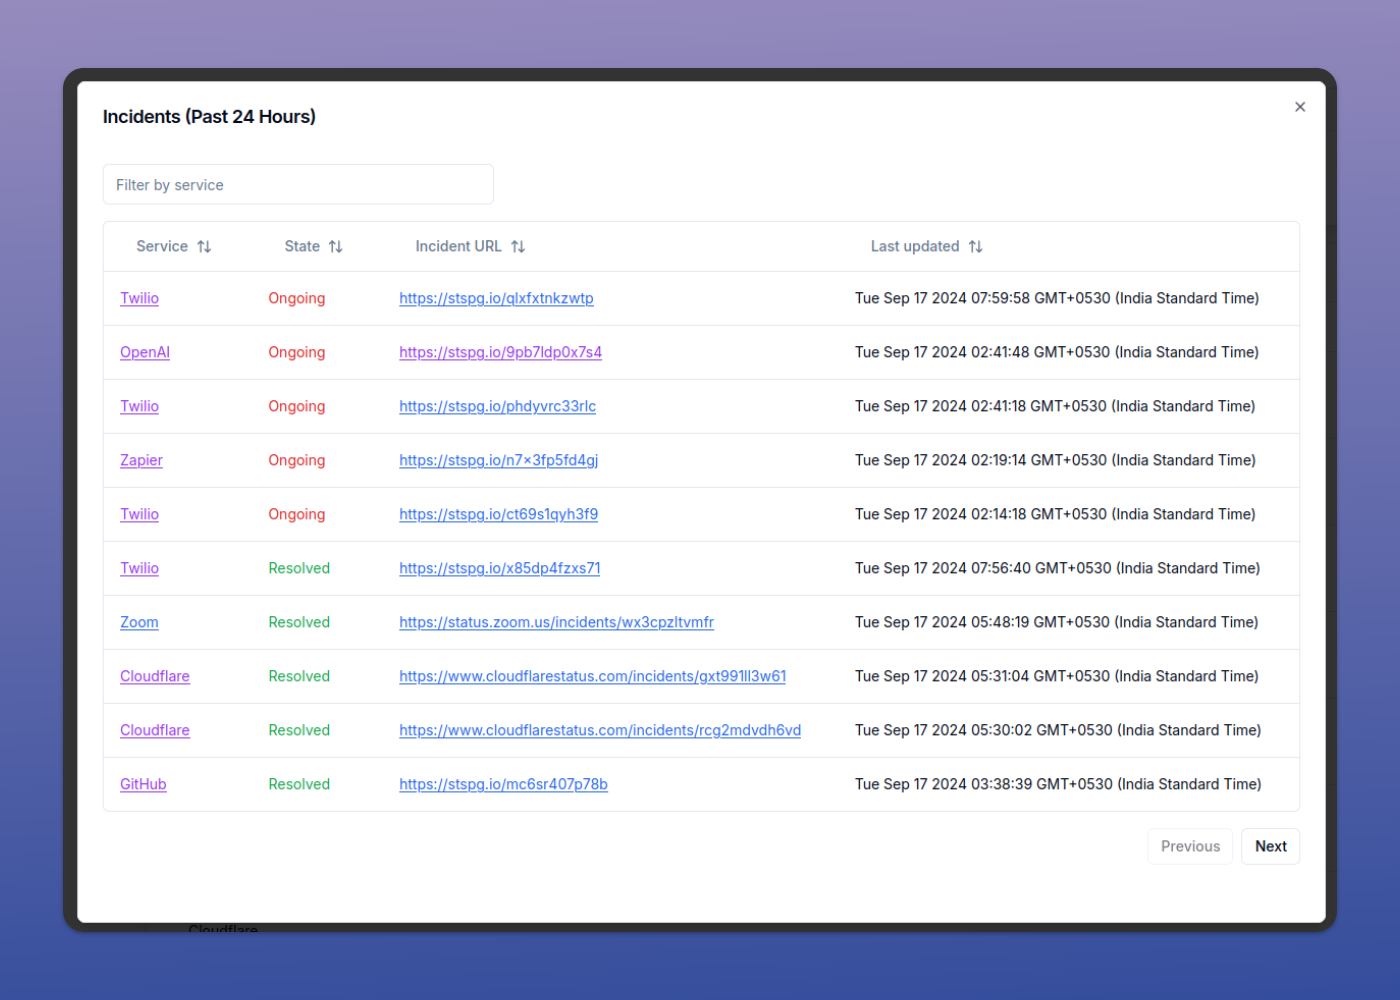Open the Zoom service link
This screenshot has width=1400, height=1000.
click(x=139, y=622)
